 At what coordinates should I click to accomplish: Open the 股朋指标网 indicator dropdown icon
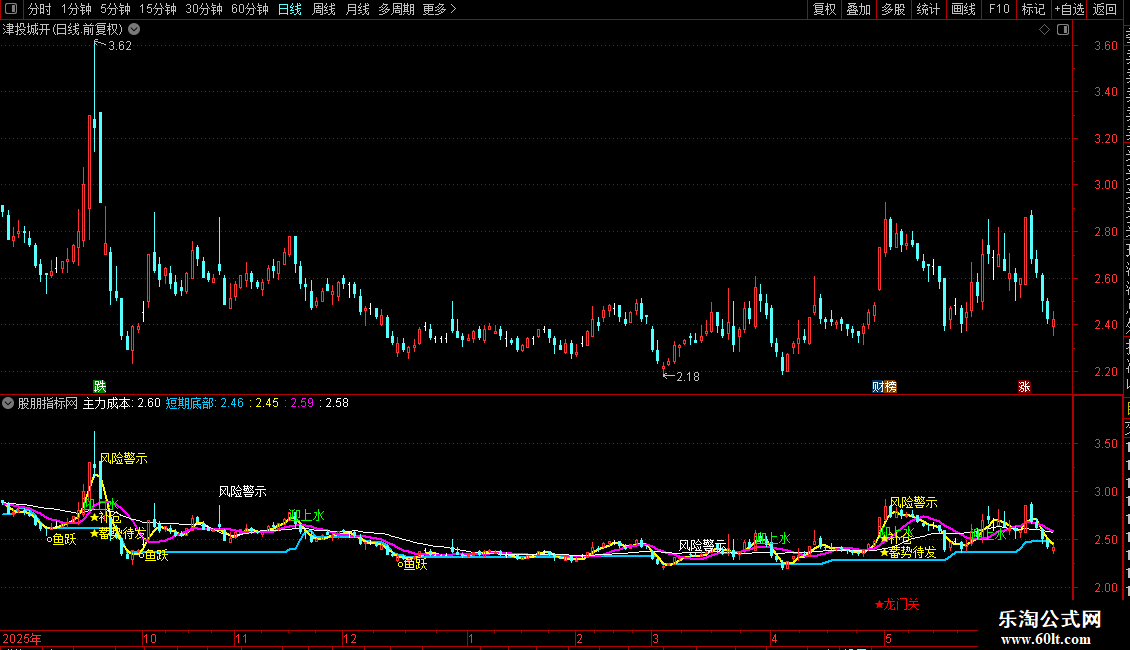8,403
